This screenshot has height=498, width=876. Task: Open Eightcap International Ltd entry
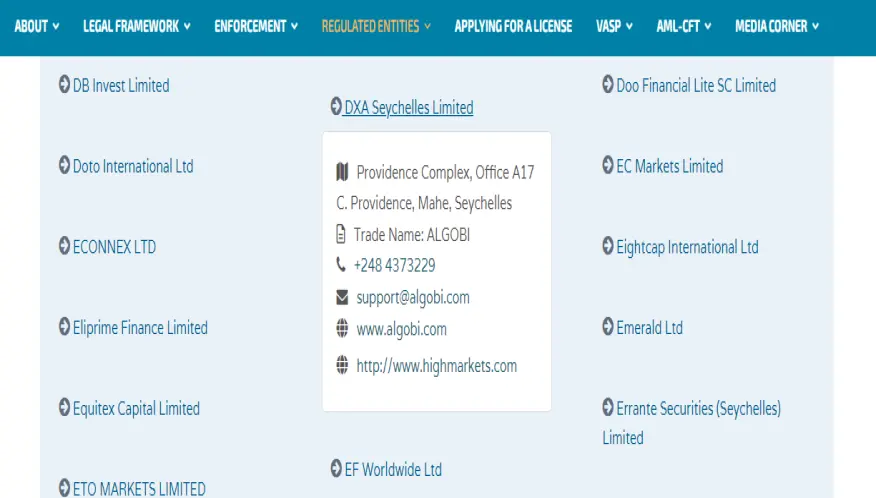click(x=688, y=247)
